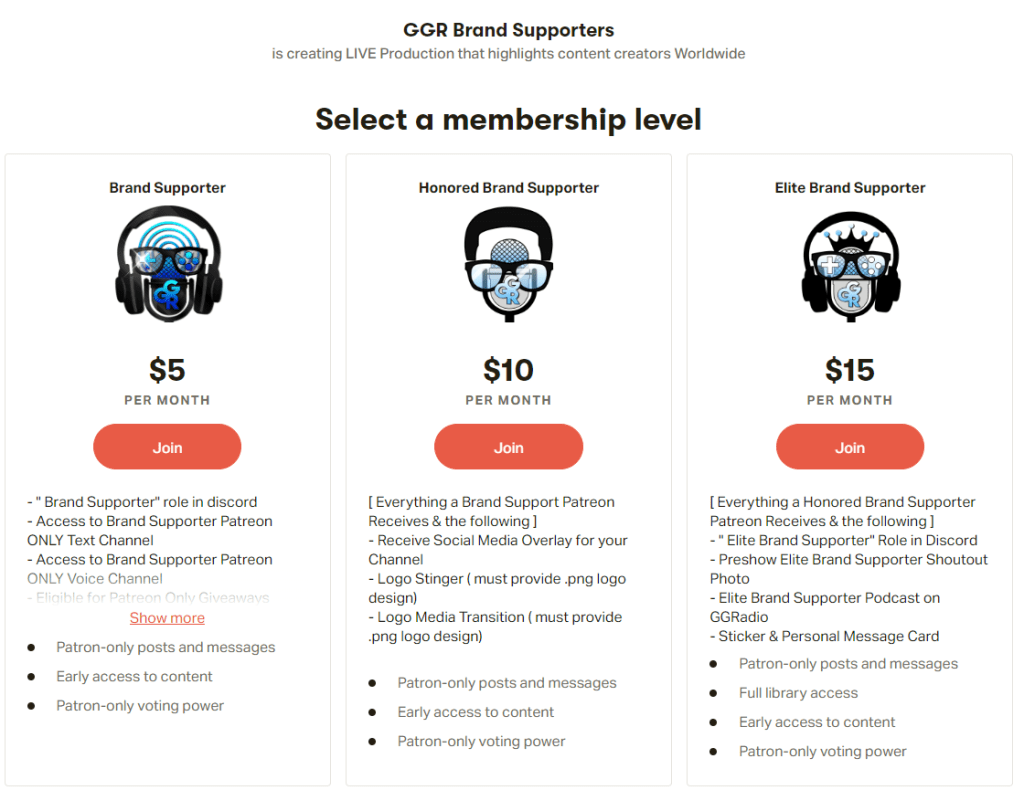This screenshot has width=1024, height=790.
Task: Click the $10 per month price
Action: point(508,371)
